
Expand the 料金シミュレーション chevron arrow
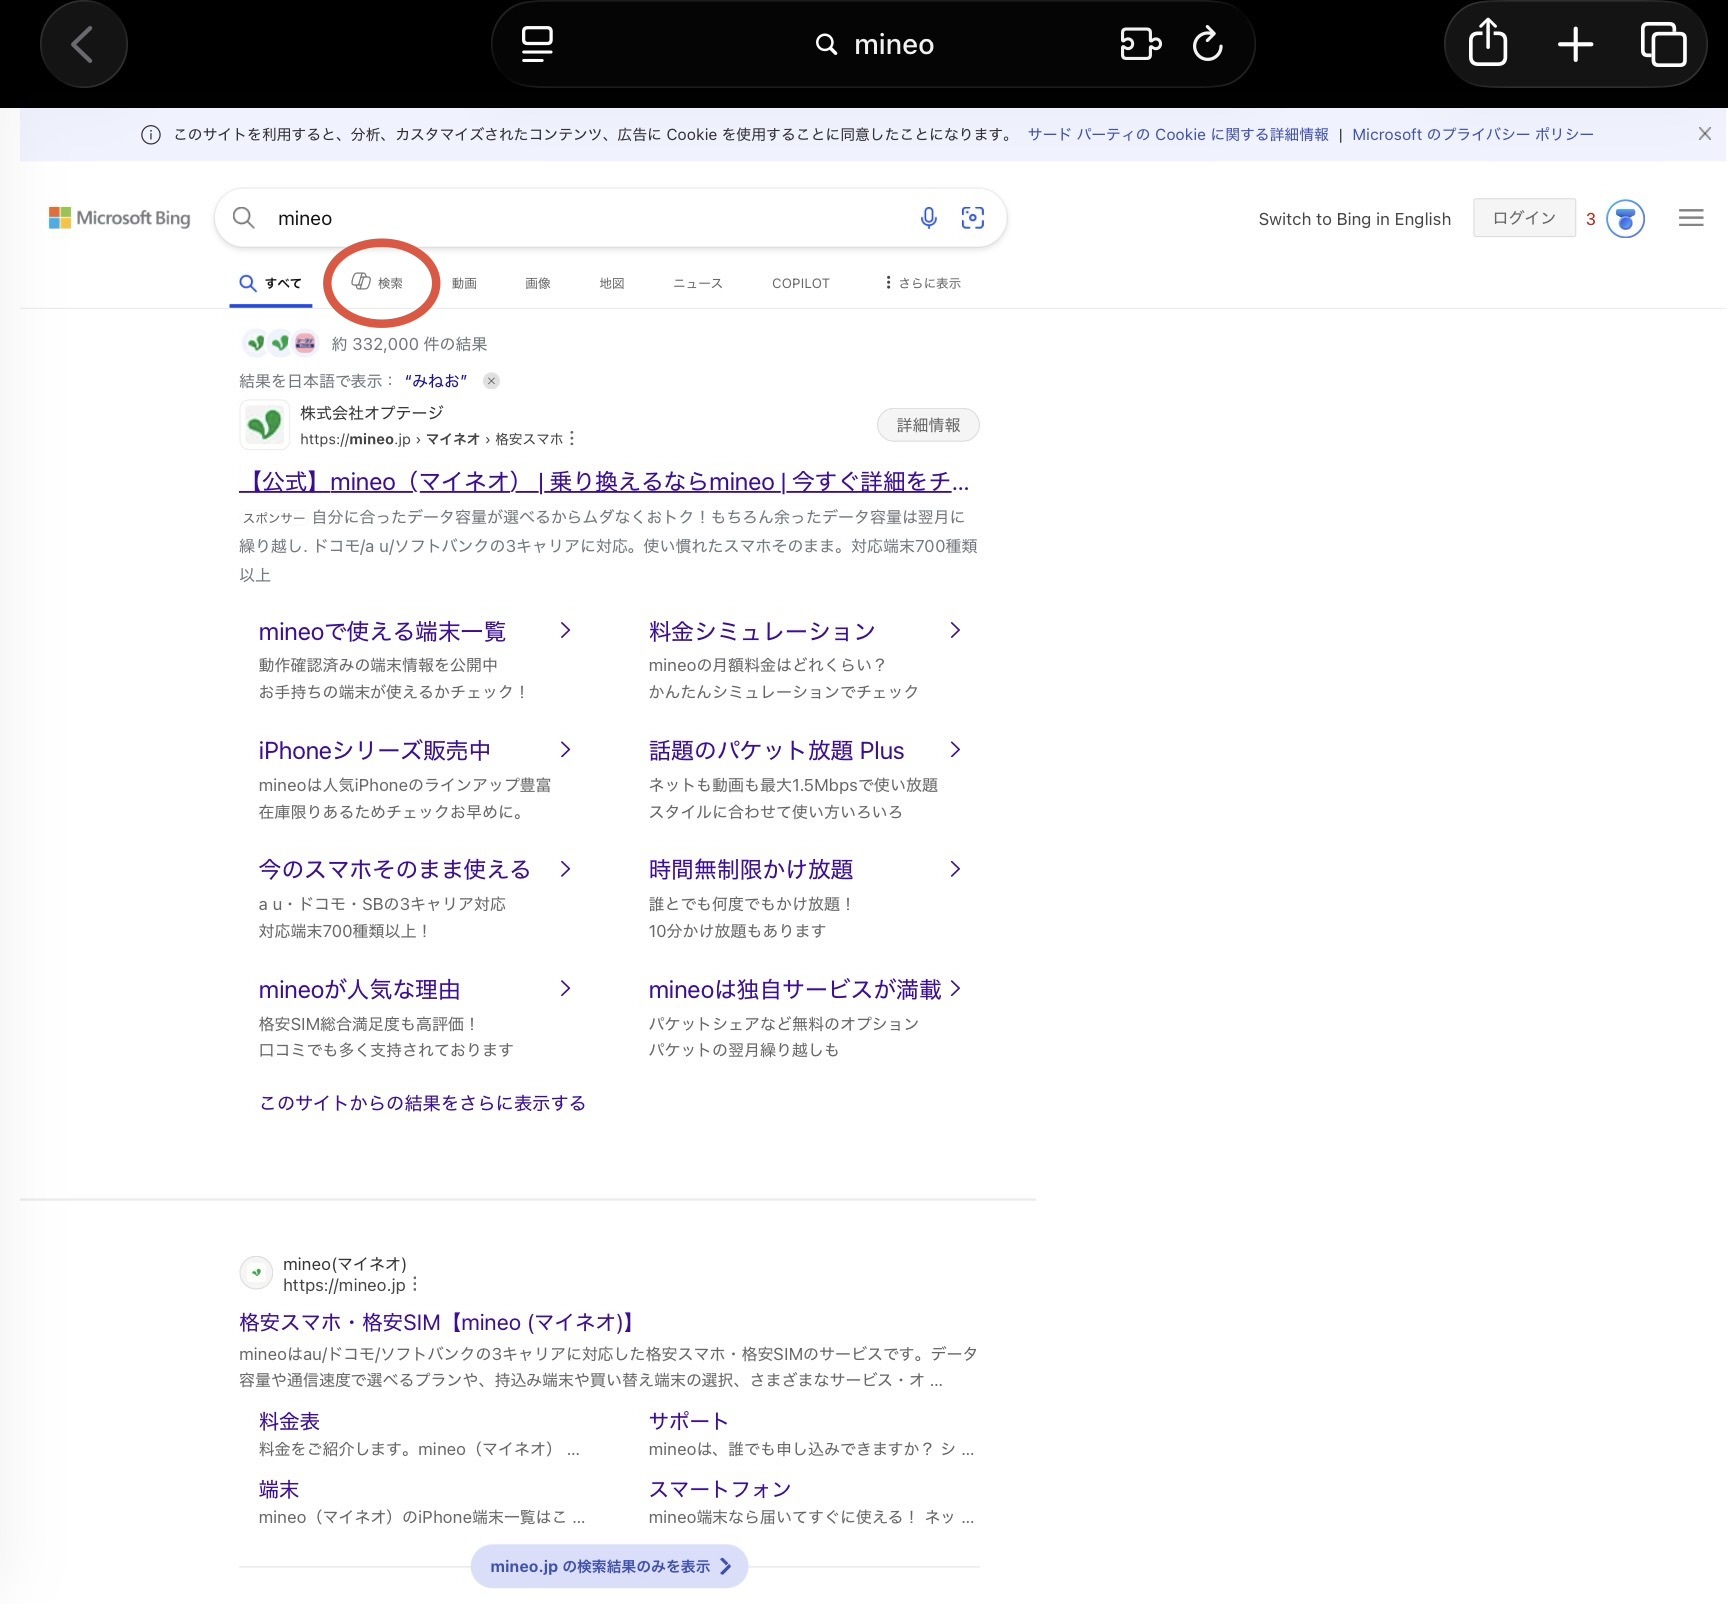(955, 630)
